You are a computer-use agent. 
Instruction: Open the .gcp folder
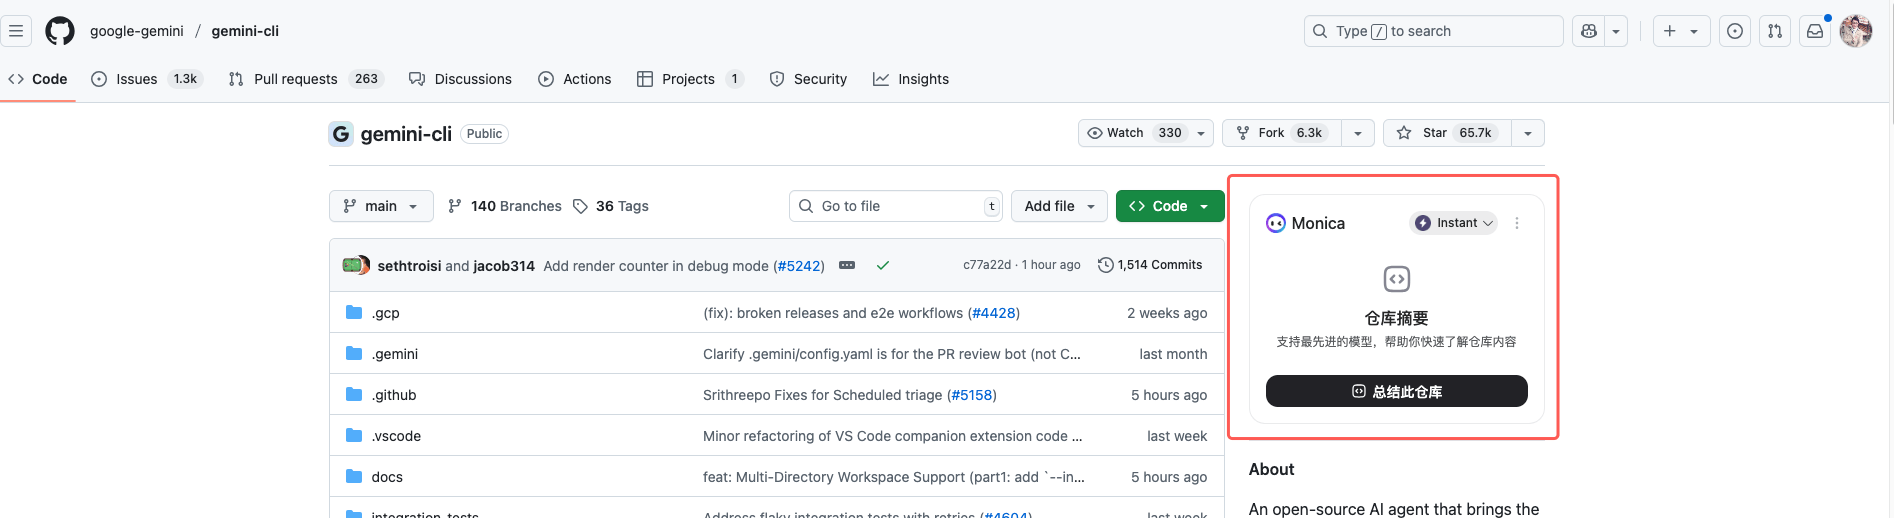pyautogui.click(x=386, y=313)
